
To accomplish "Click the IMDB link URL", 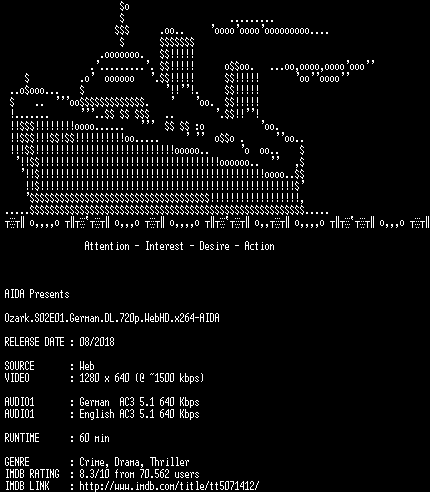I will coord(169,486).
